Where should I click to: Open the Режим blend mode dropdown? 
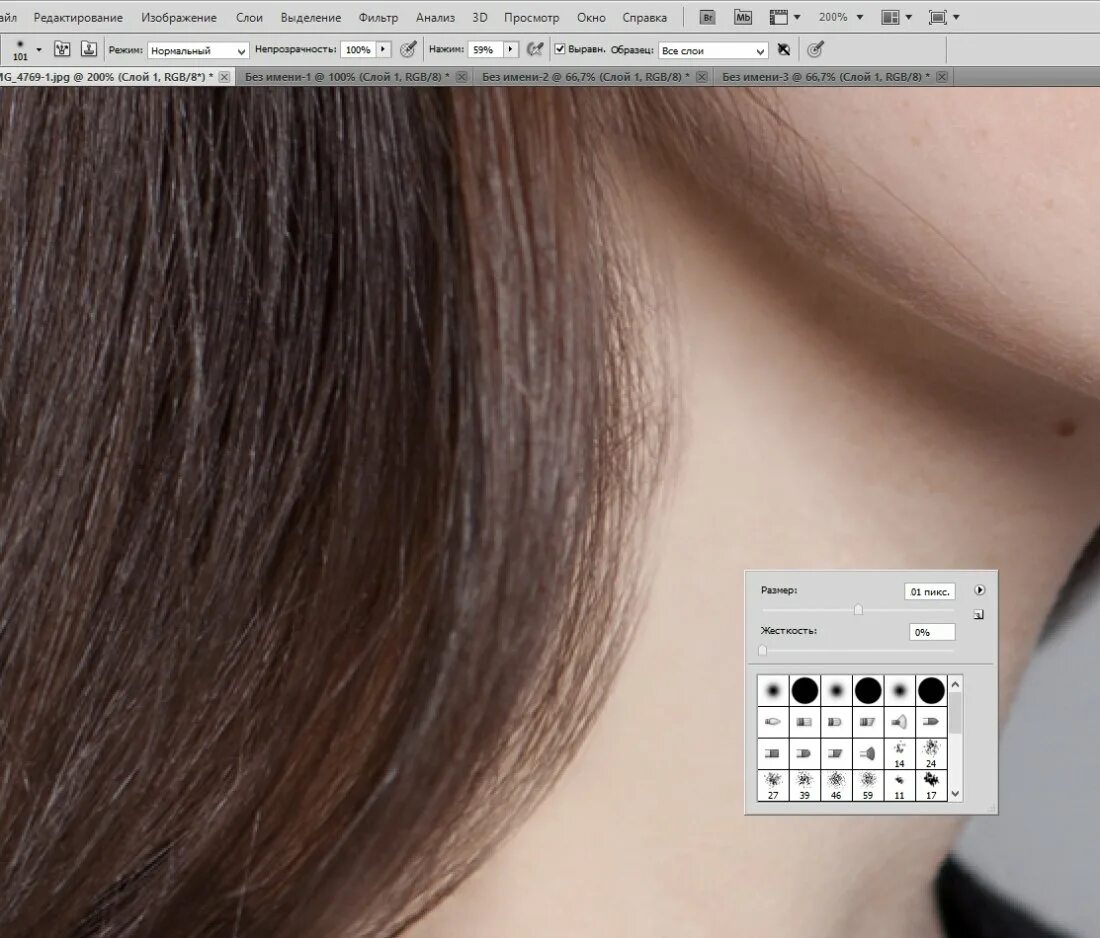tap(198, 51)
